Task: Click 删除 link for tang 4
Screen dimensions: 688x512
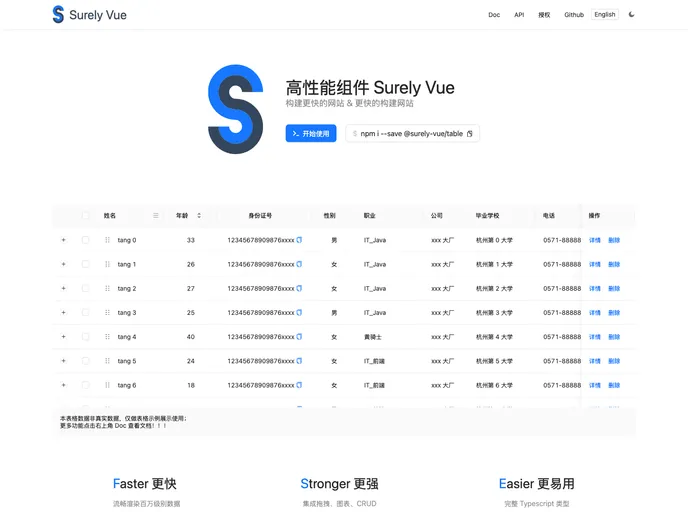Action: coord(614,337)
